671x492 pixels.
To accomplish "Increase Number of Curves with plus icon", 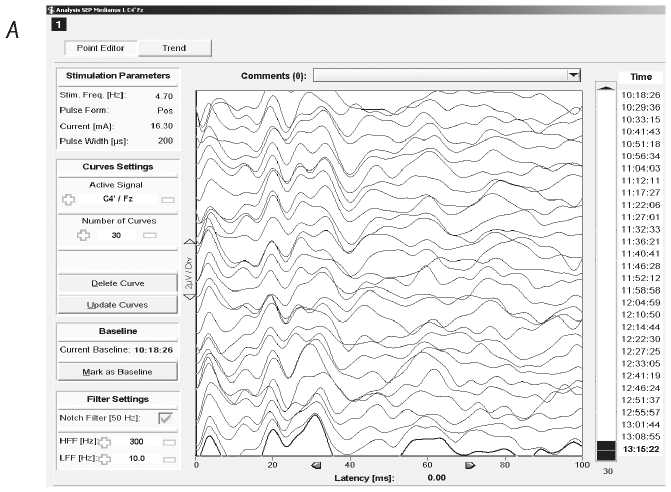I will coord(83,235).
